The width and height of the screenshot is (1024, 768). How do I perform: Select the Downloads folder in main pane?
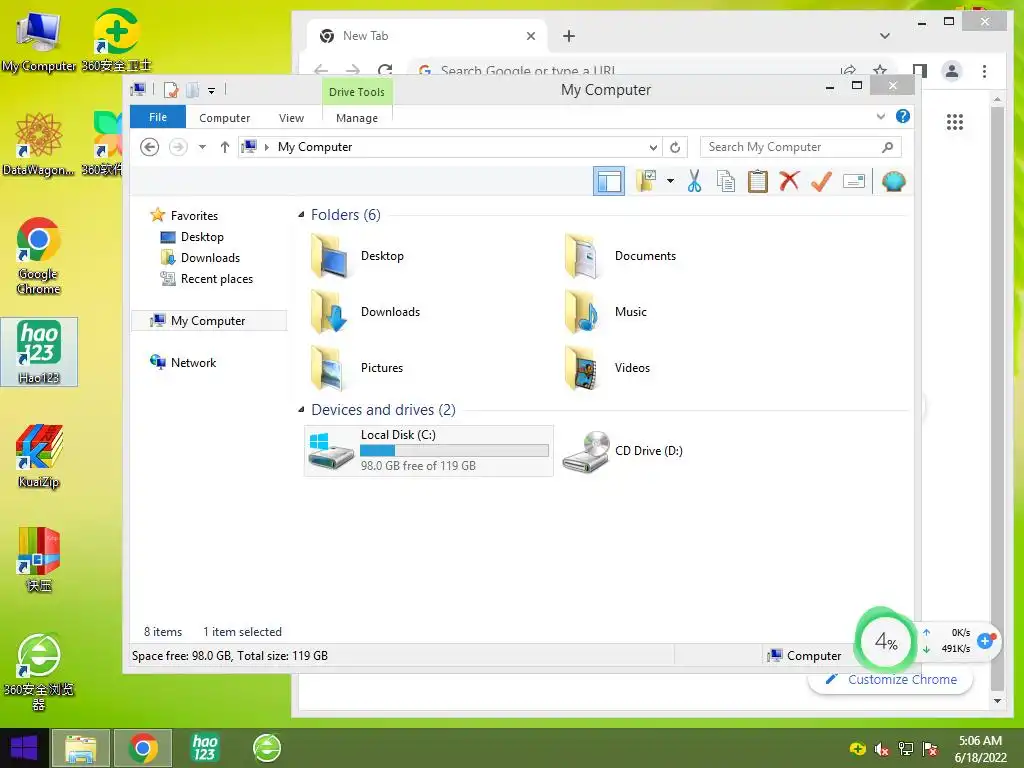click(x=366, y=312)
